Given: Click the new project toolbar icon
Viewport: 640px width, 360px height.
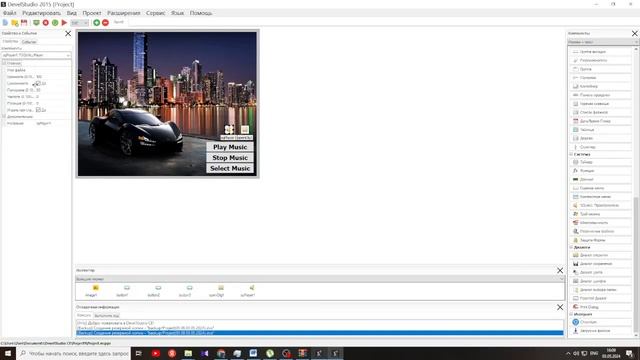Looking at the screenshot, I should pos(5,22).
